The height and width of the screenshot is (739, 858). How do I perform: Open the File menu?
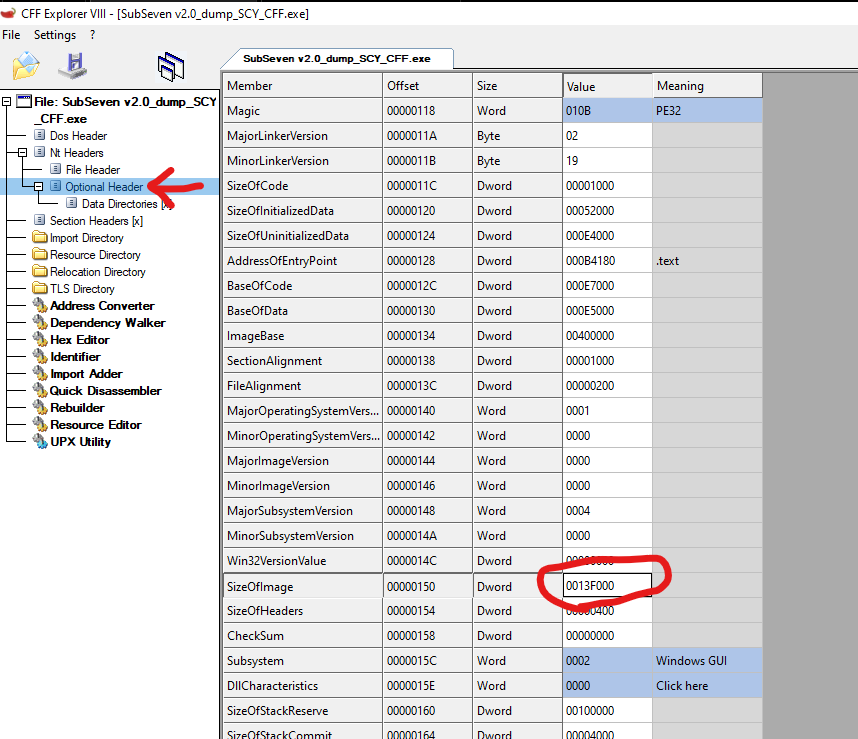pyautogui.click(x=11, y=35)
